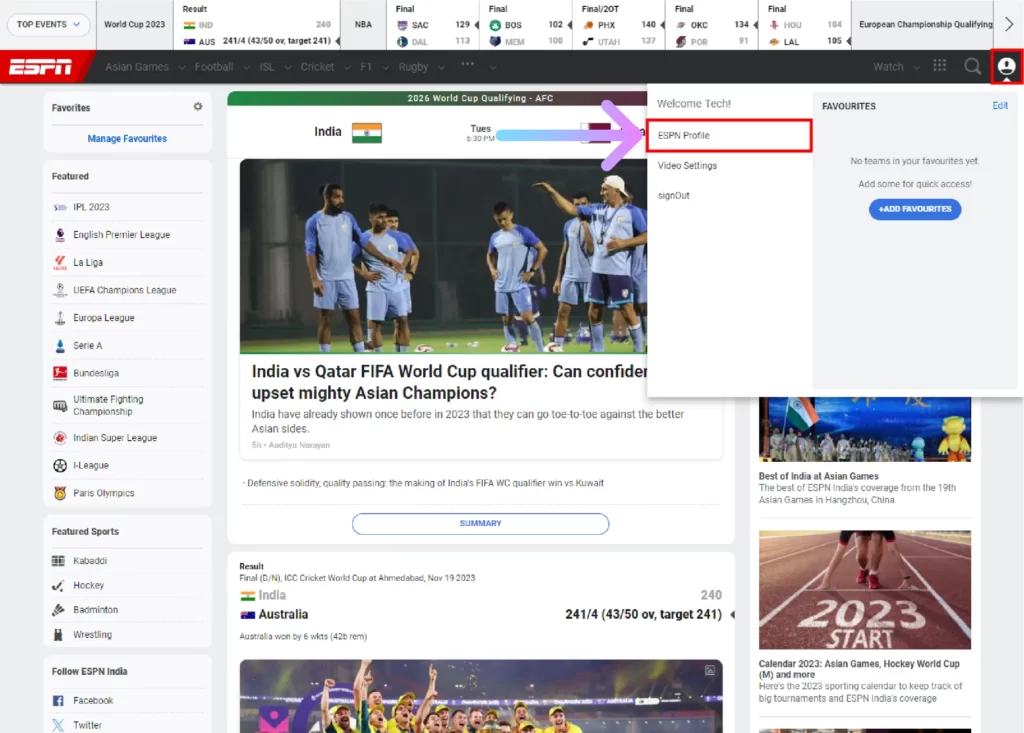The image size is (1024, 733).
Task: Click Ultimate Fighting Championship icon
Action: [60, 406]
